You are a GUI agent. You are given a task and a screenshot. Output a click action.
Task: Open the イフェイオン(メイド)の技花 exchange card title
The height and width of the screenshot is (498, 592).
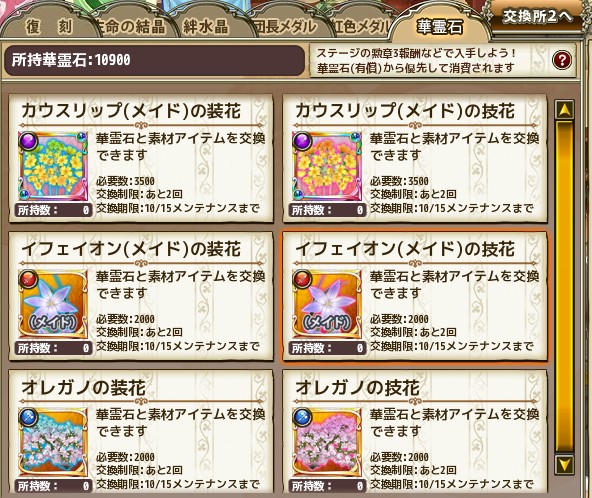[x=405, y=249]
